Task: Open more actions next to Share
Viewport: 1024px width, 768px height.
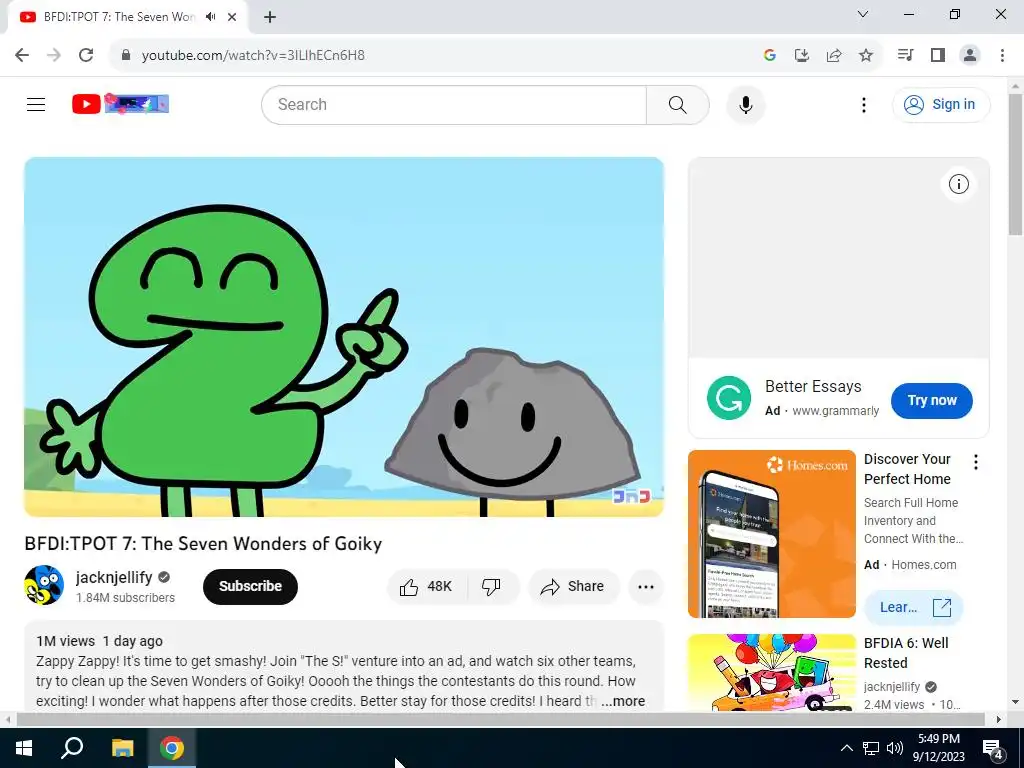Action: 646,586
